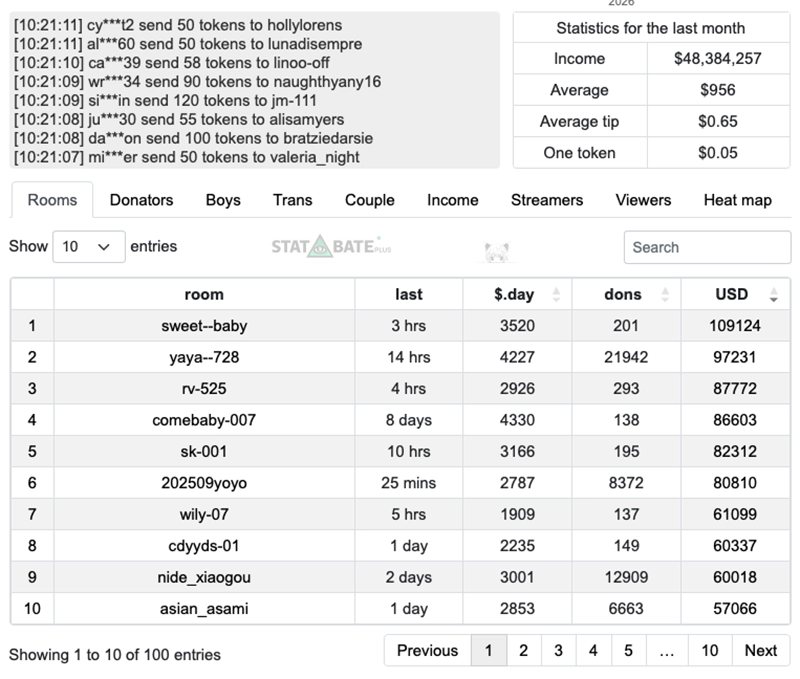
Task: Select the sweet--baby room row
Action: pyautogui.click(x=204, y=326)
